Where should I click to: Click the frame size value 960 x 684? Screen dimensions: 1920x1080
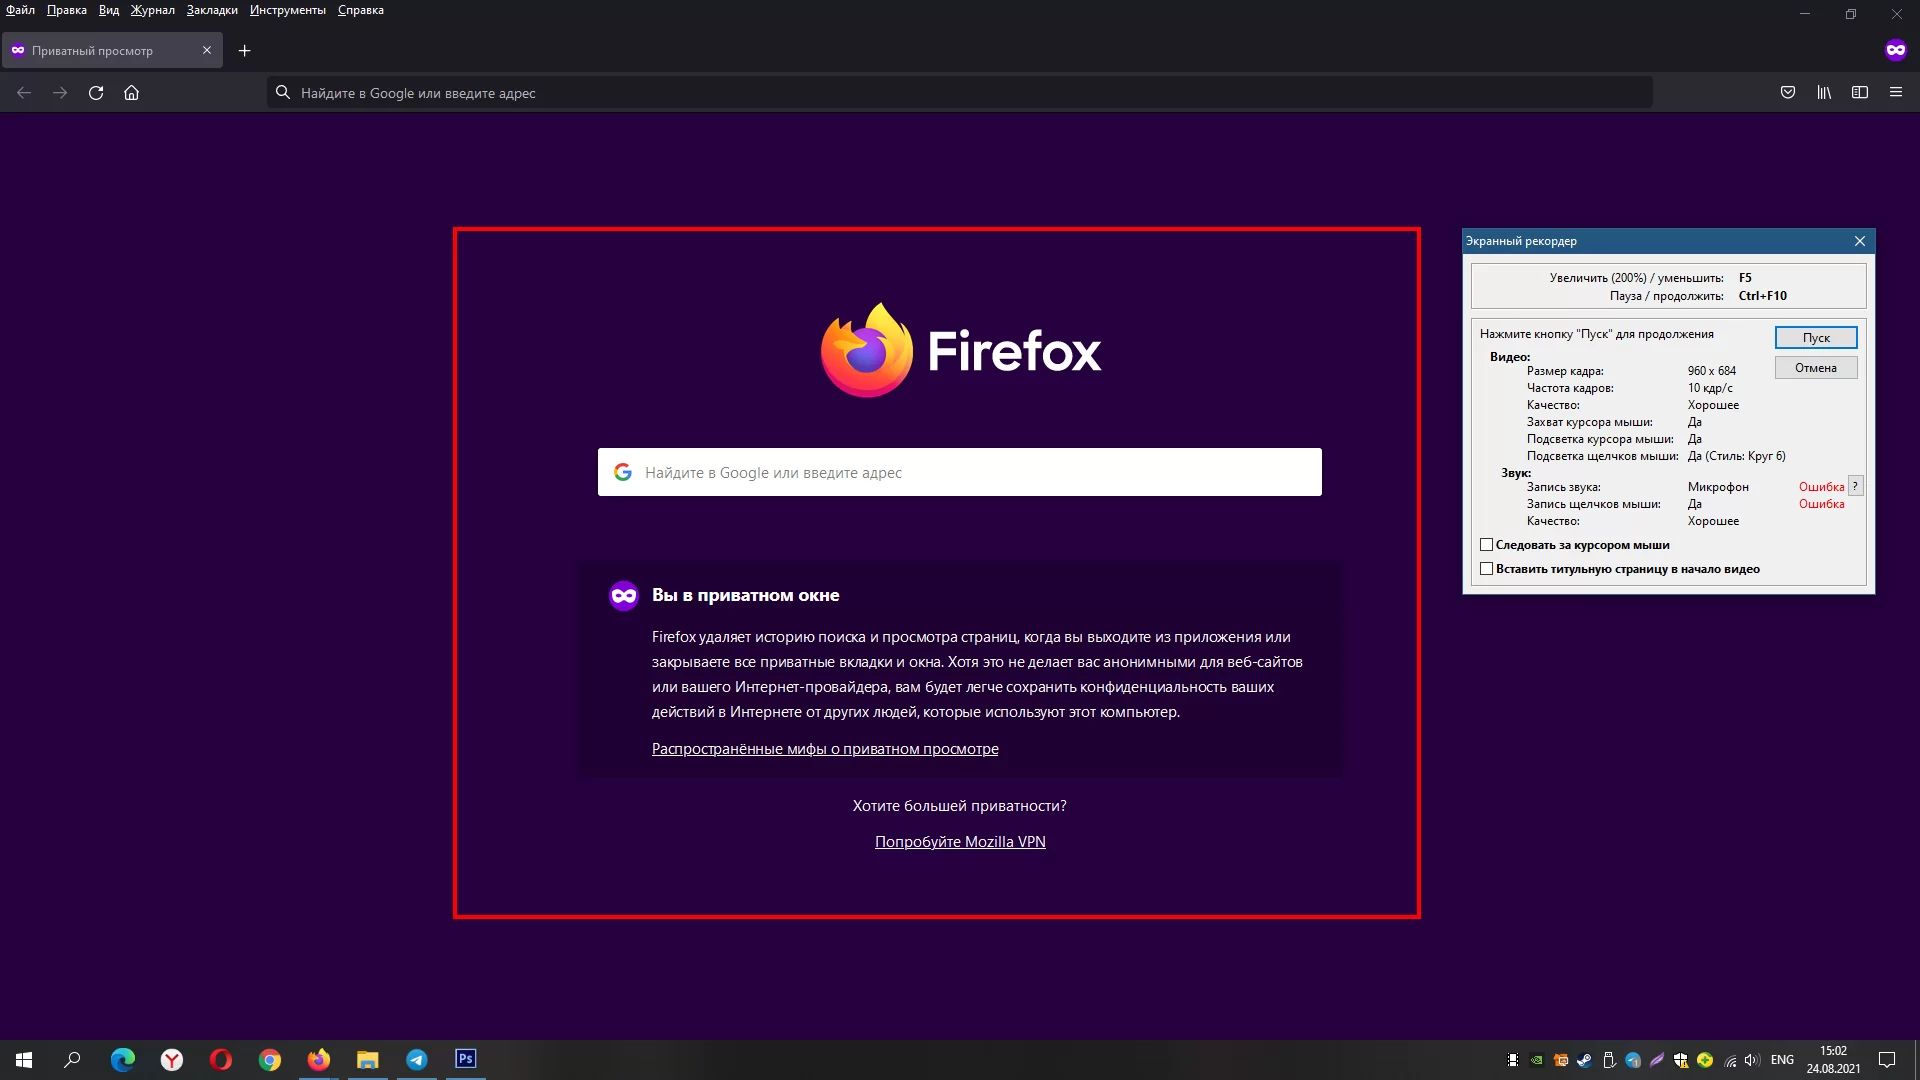[1712, 371]
